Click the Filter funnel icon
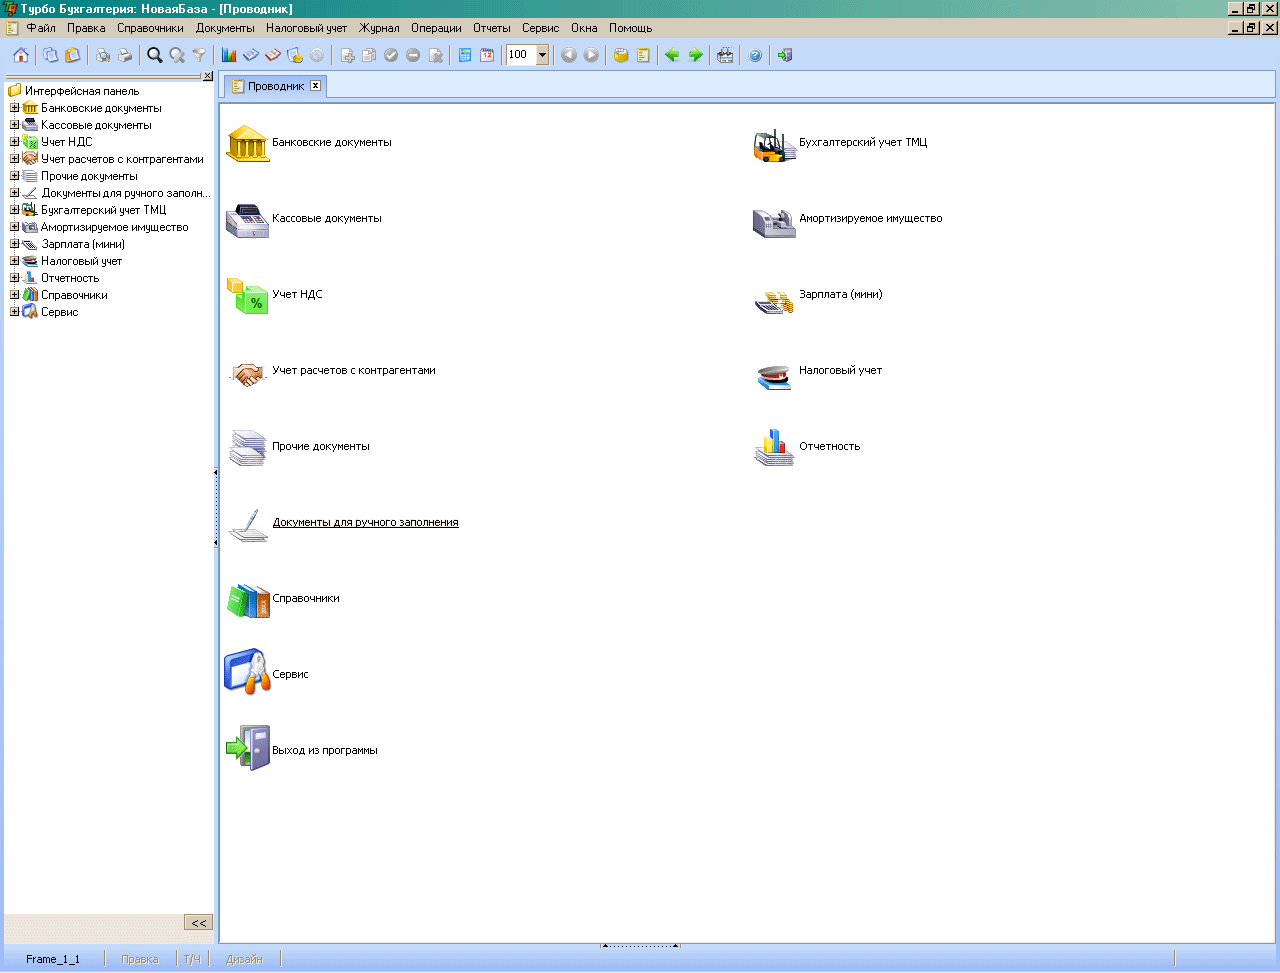1280x973 pixels. (x=199, y=55)
